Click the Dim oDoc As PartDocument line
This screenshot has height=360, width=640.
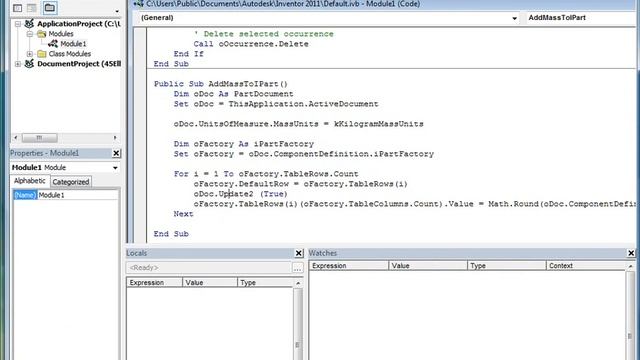coord(233,94)
